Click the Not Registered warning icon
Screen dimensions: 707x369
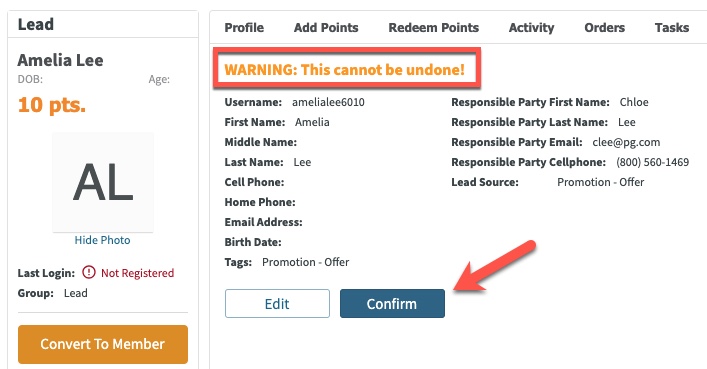point(89,272)
